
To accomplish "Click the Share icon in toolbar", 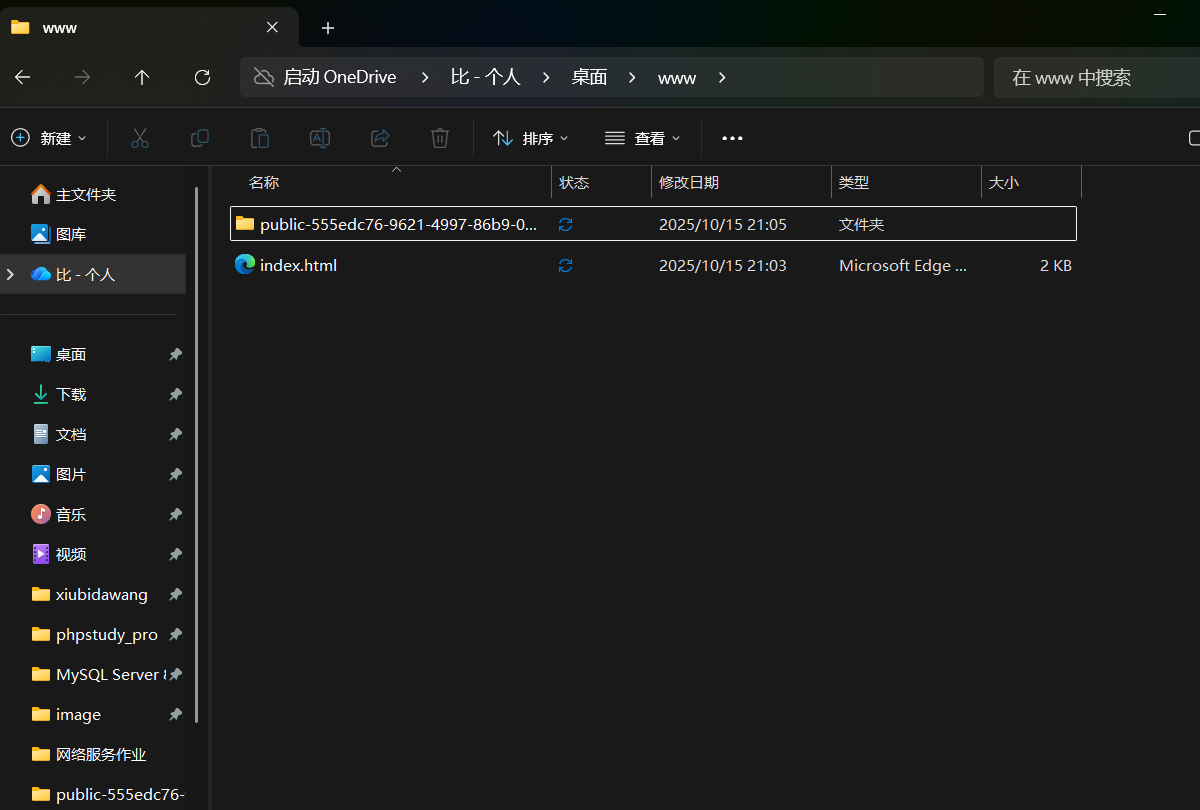I will pyautogui.click(x=380, y=138).
